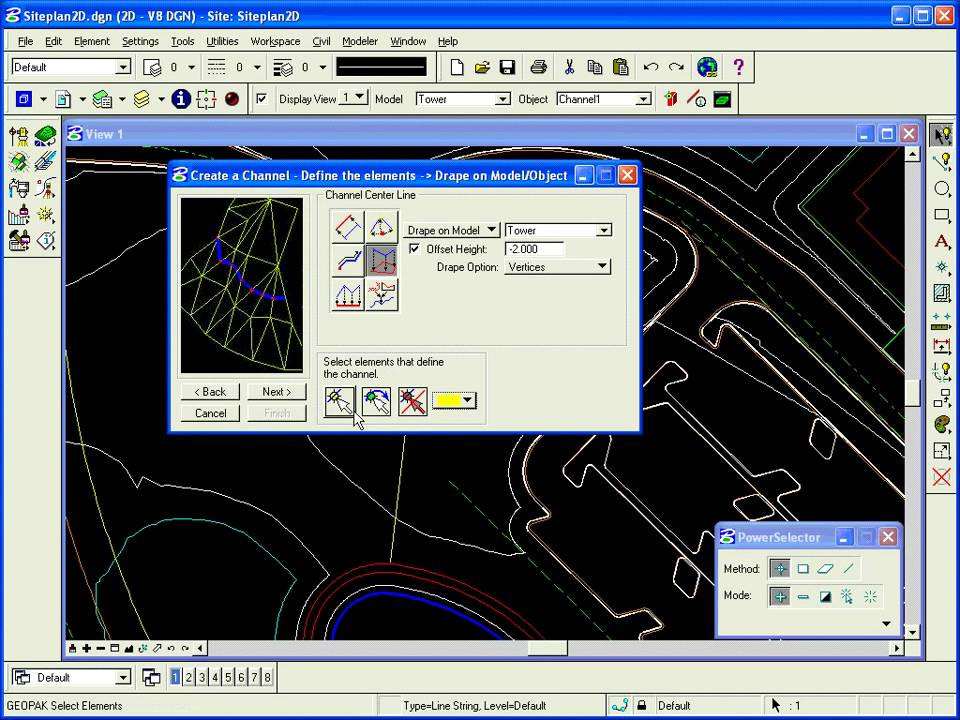Switch PowerSelector mode to Clear
The height and width of the screenshot is (720, 960).
(x=871, y=596)
